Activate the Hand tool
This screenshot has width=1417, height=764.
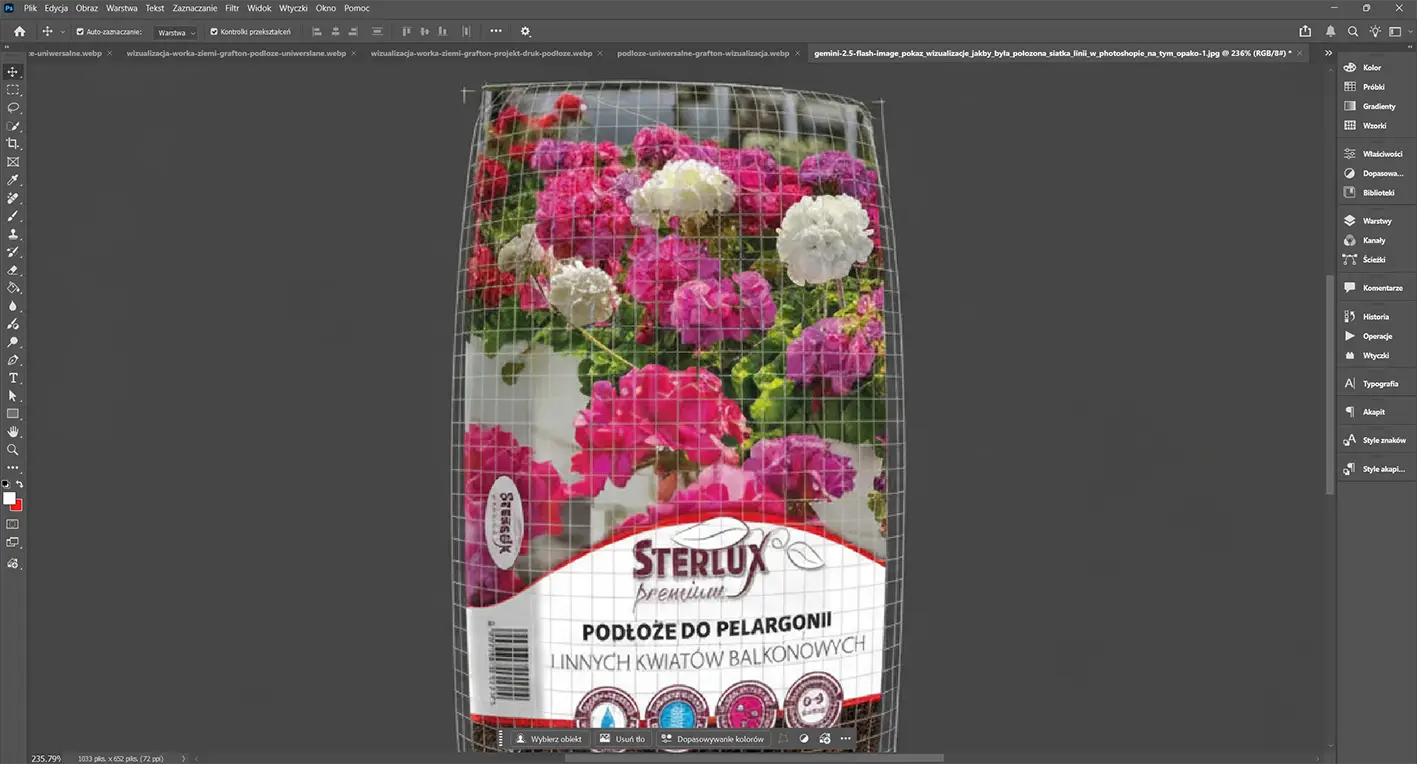click(13, 432)
